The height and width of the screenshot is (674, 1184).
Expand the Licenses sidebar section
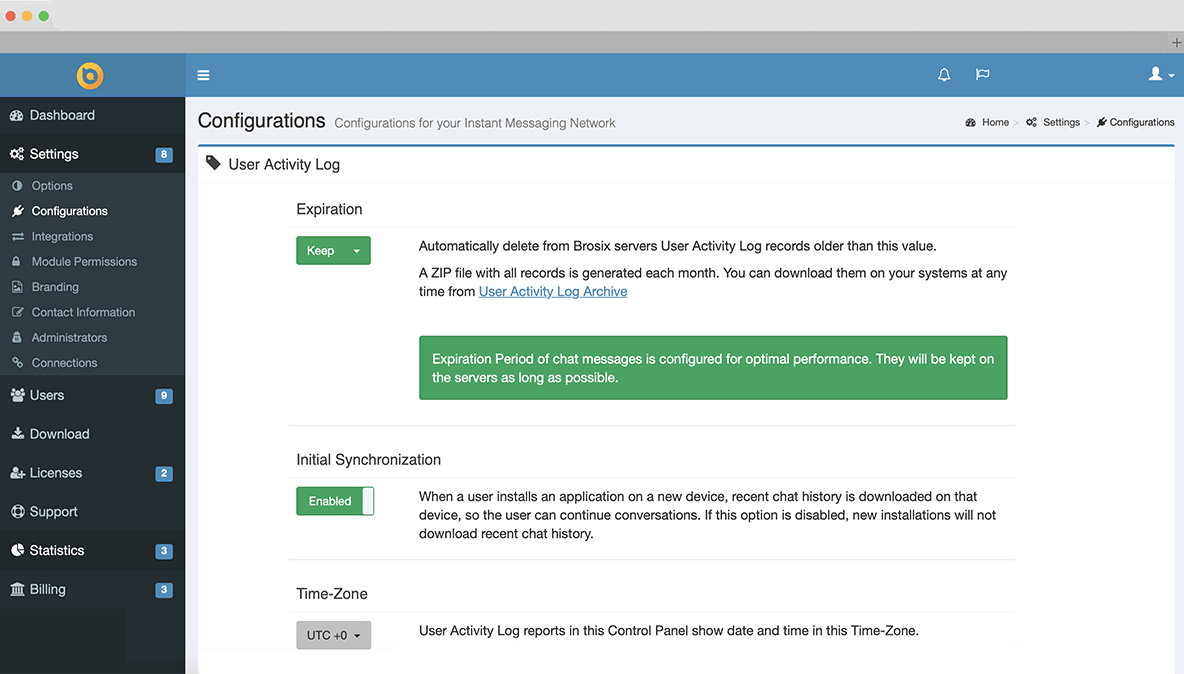coord(92,472)
